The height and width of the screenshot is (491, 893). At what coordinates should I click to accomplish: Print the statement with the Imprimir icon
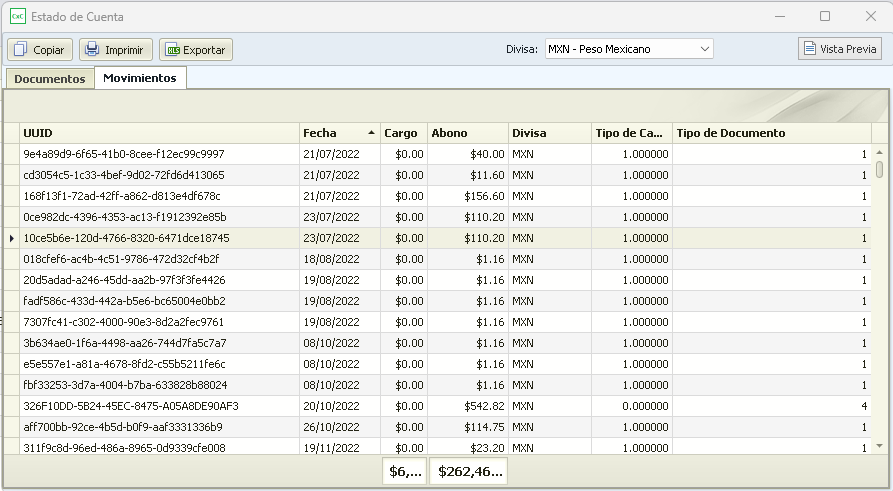[92, 49]
